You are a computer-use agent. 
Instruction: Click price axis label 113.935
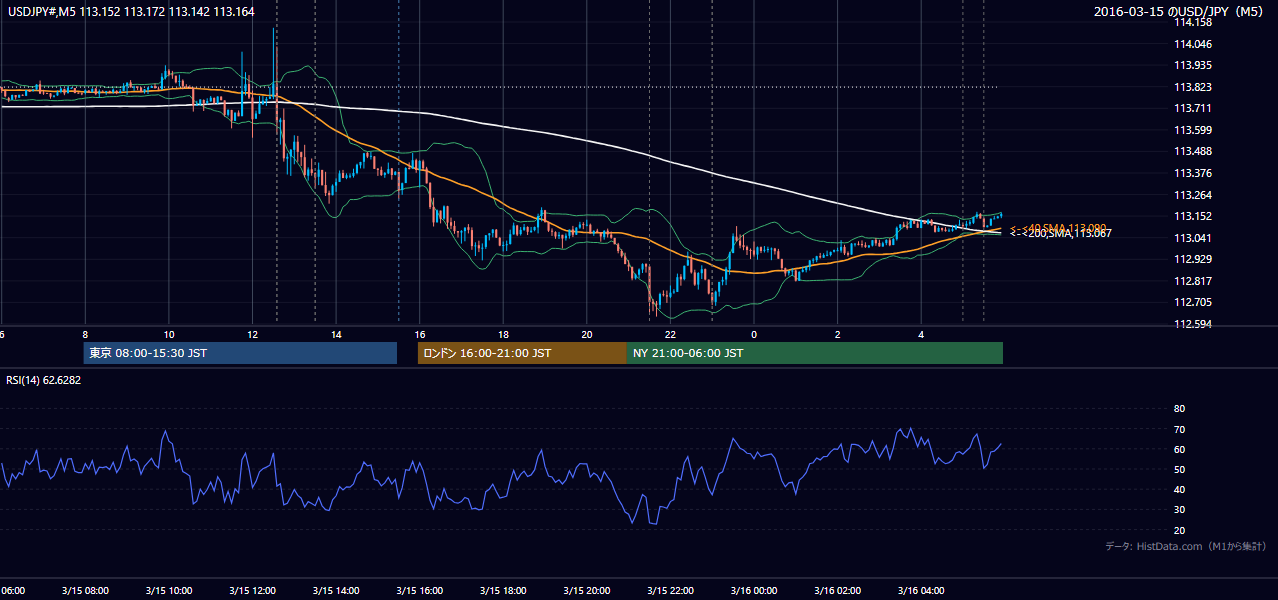(x=1193, y=65)
